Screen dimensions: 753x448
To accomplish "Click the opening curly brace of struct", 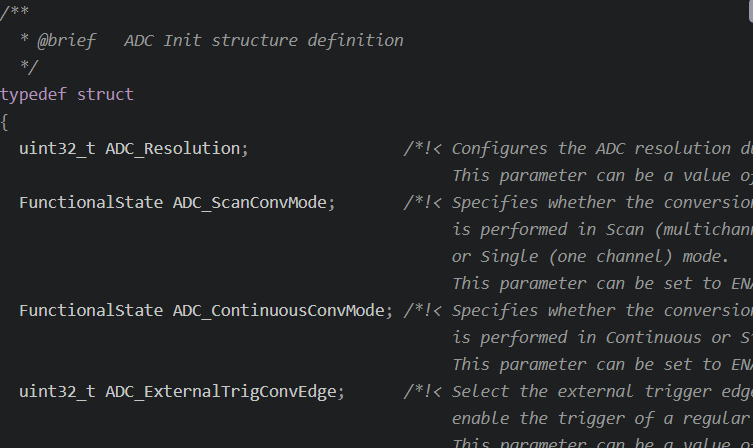I will [4, 122].
